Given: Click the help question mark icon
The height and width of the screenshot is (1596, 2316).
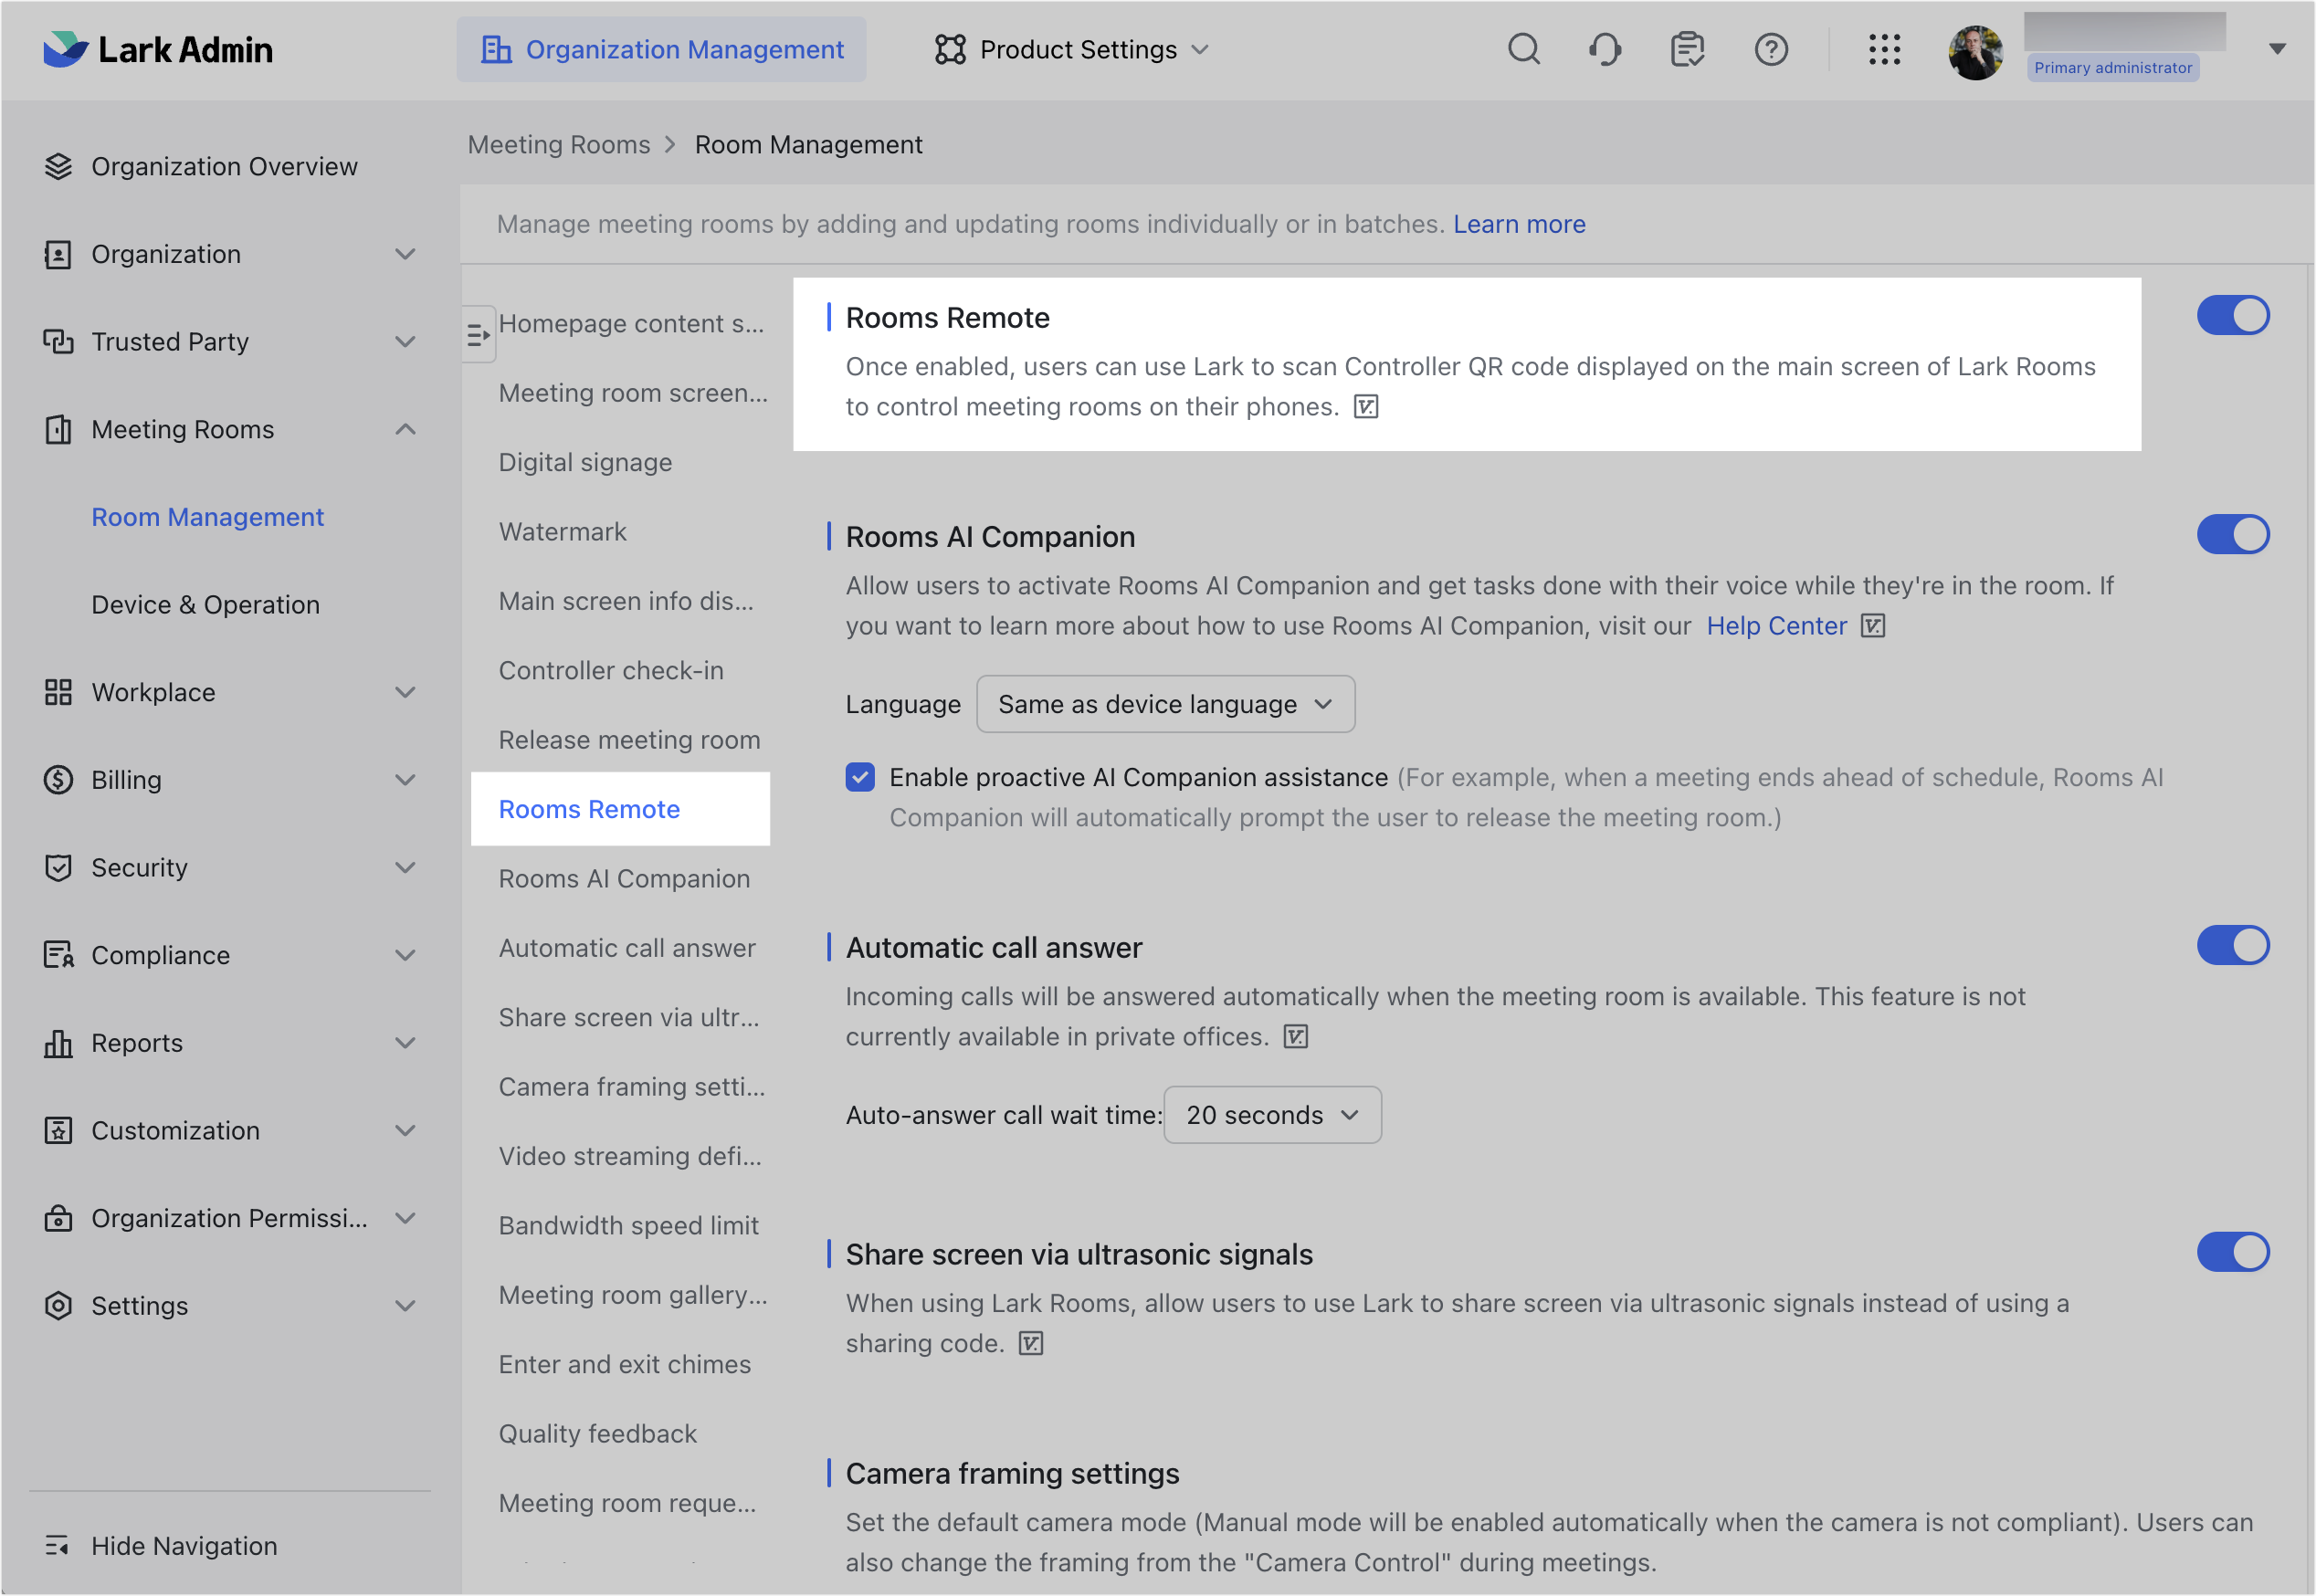Looking at the screenshot, I should (x=1771, y=49).
